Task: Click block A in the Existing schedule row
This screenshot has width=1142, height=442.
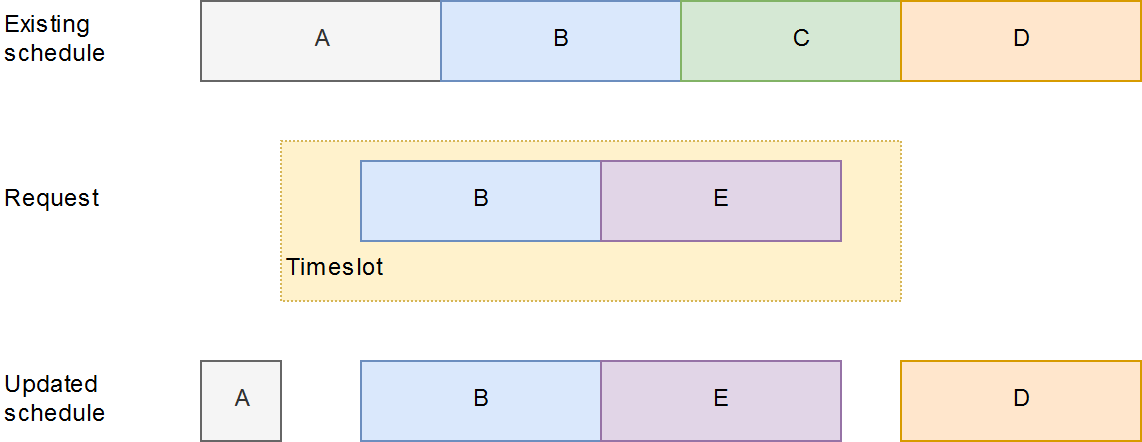Action: point(321,41)
